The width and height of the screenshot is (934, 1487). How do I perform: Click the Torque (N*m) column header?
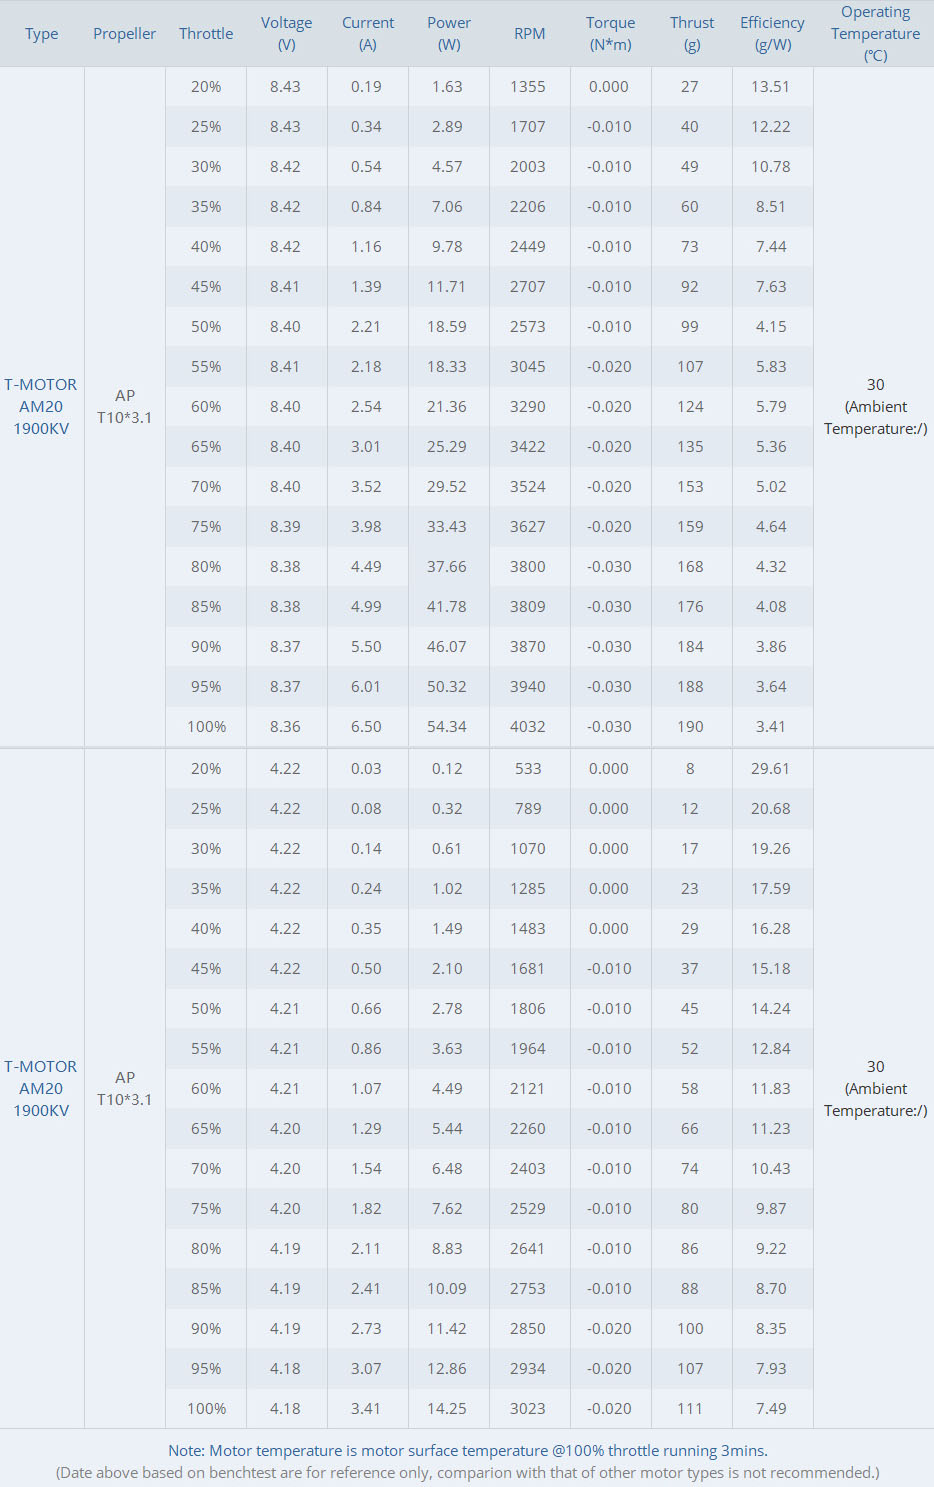[610, 34]
